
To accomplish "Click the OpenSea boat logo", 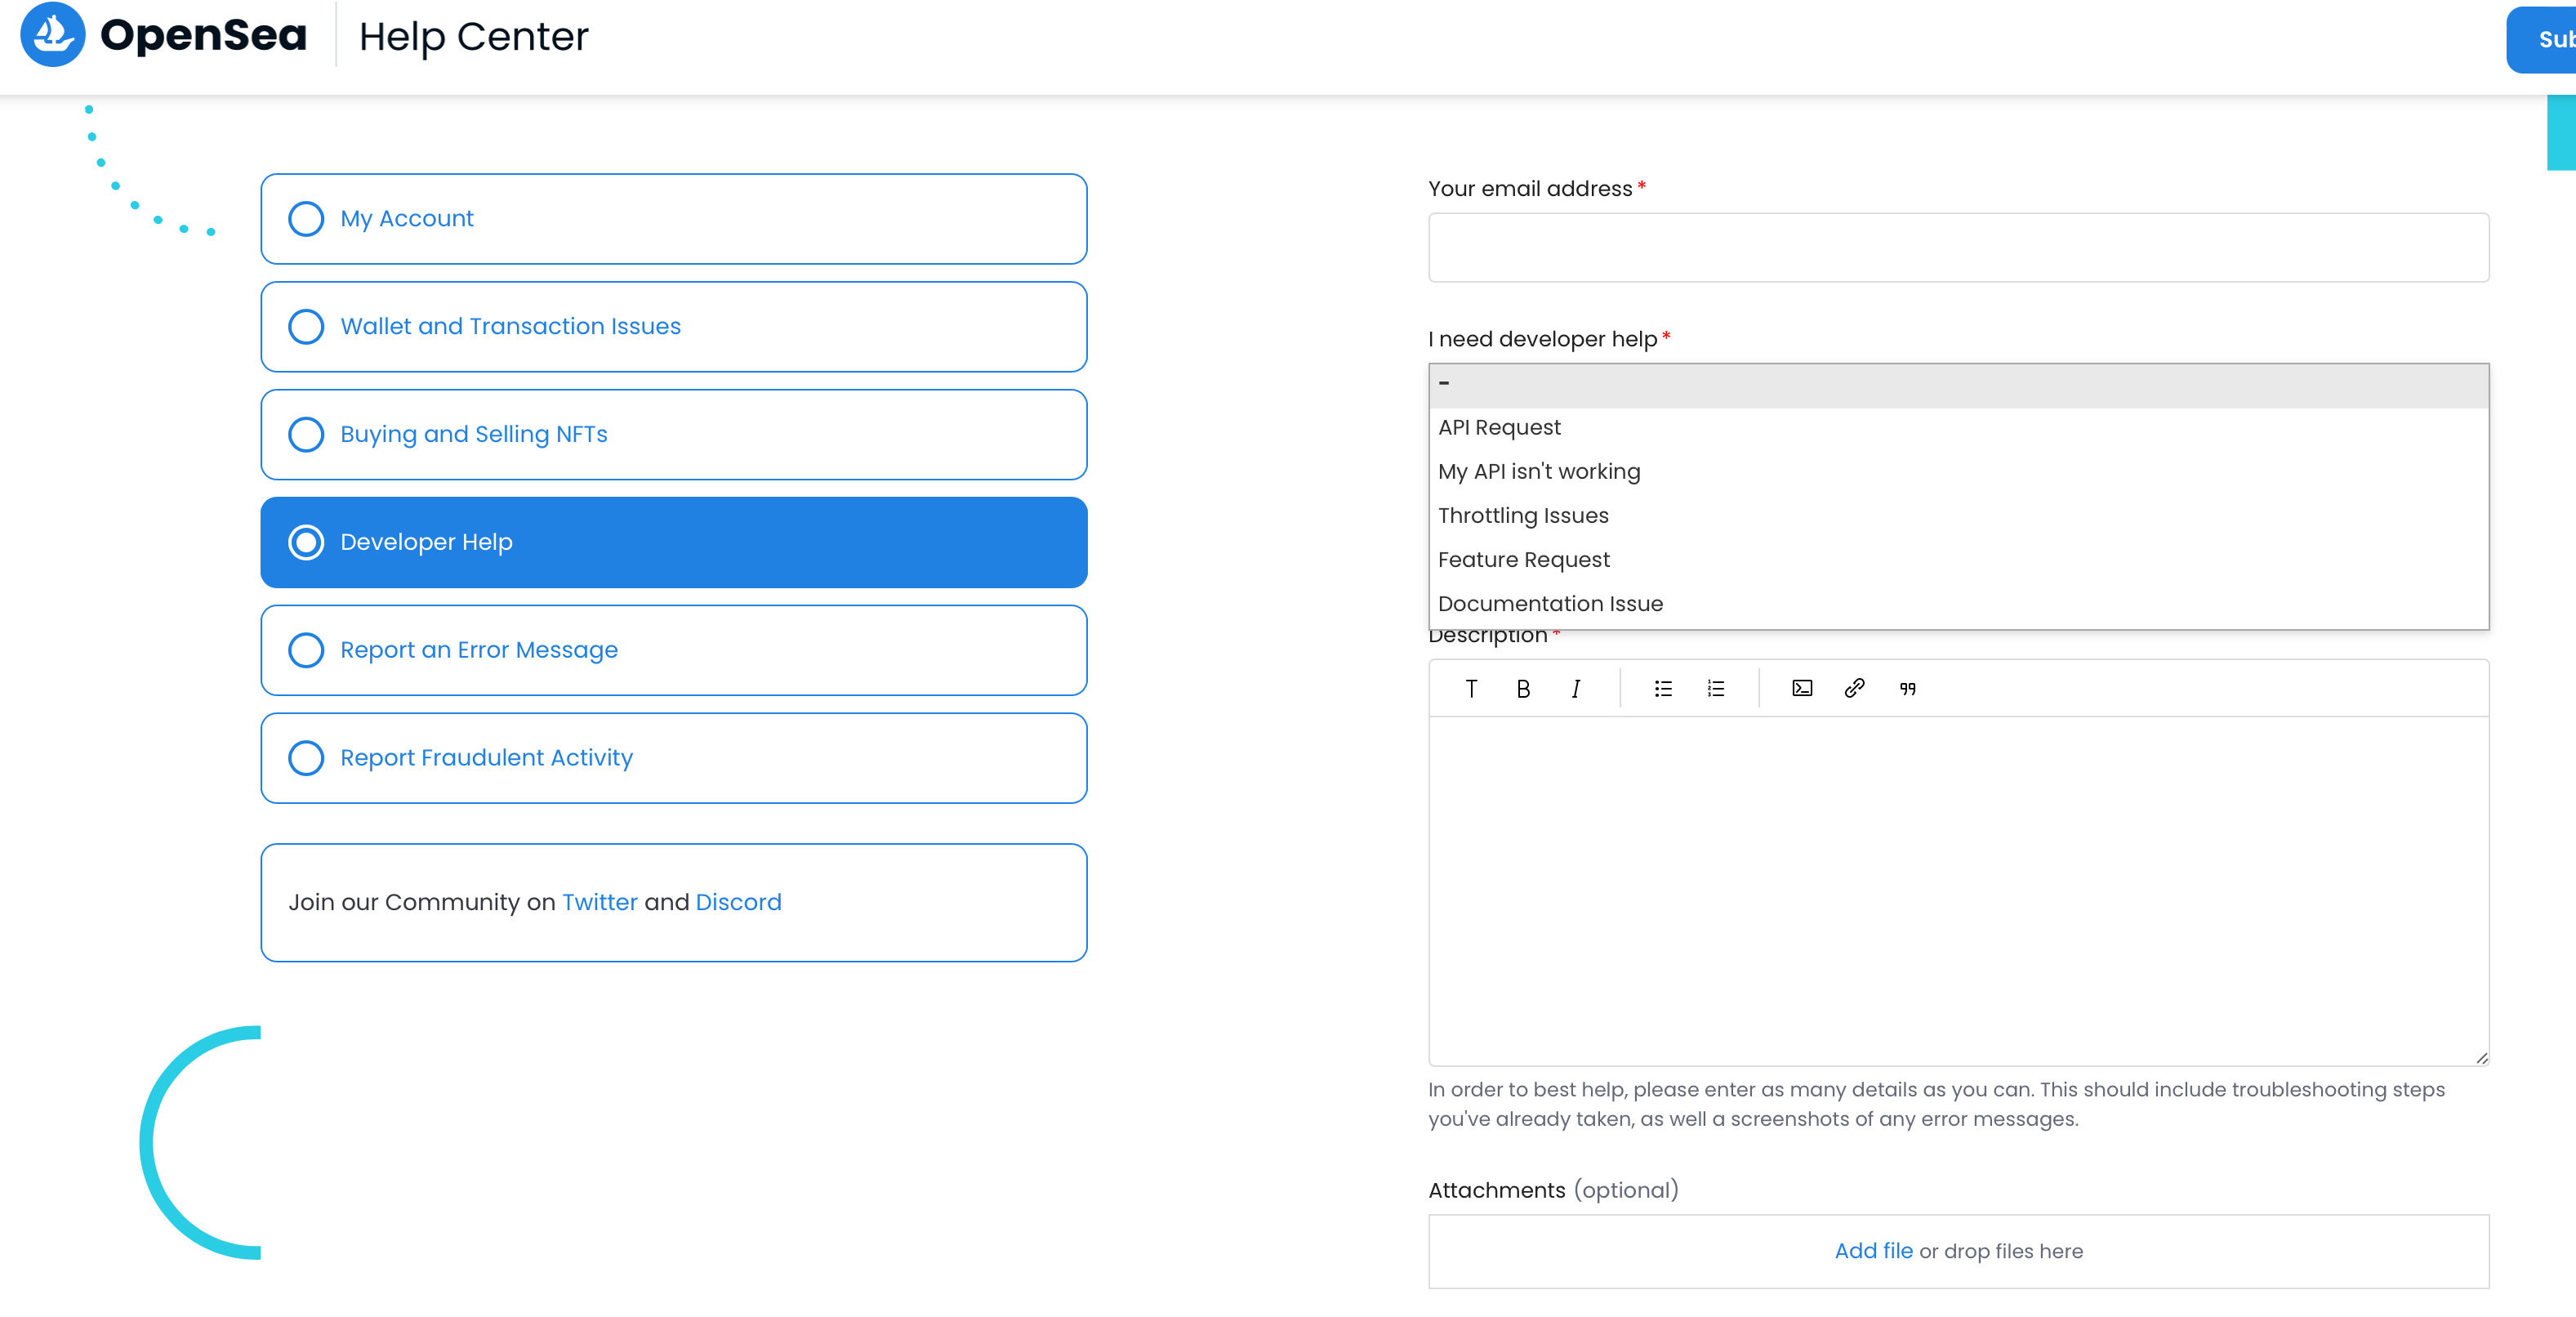I will click(52, 34).
